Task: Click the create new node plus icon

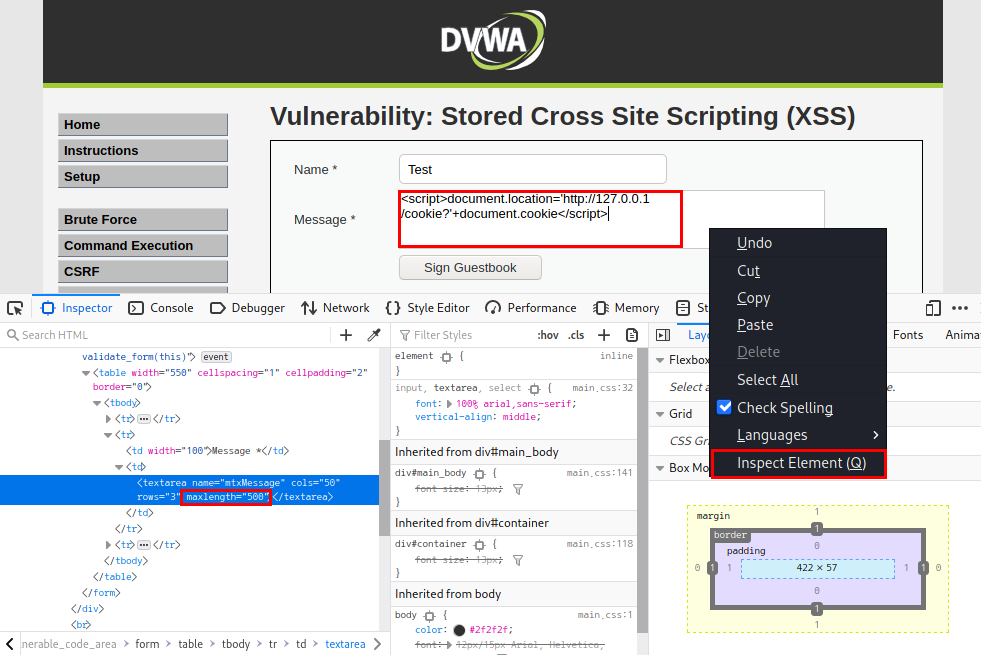Action: tap(346, 335)
